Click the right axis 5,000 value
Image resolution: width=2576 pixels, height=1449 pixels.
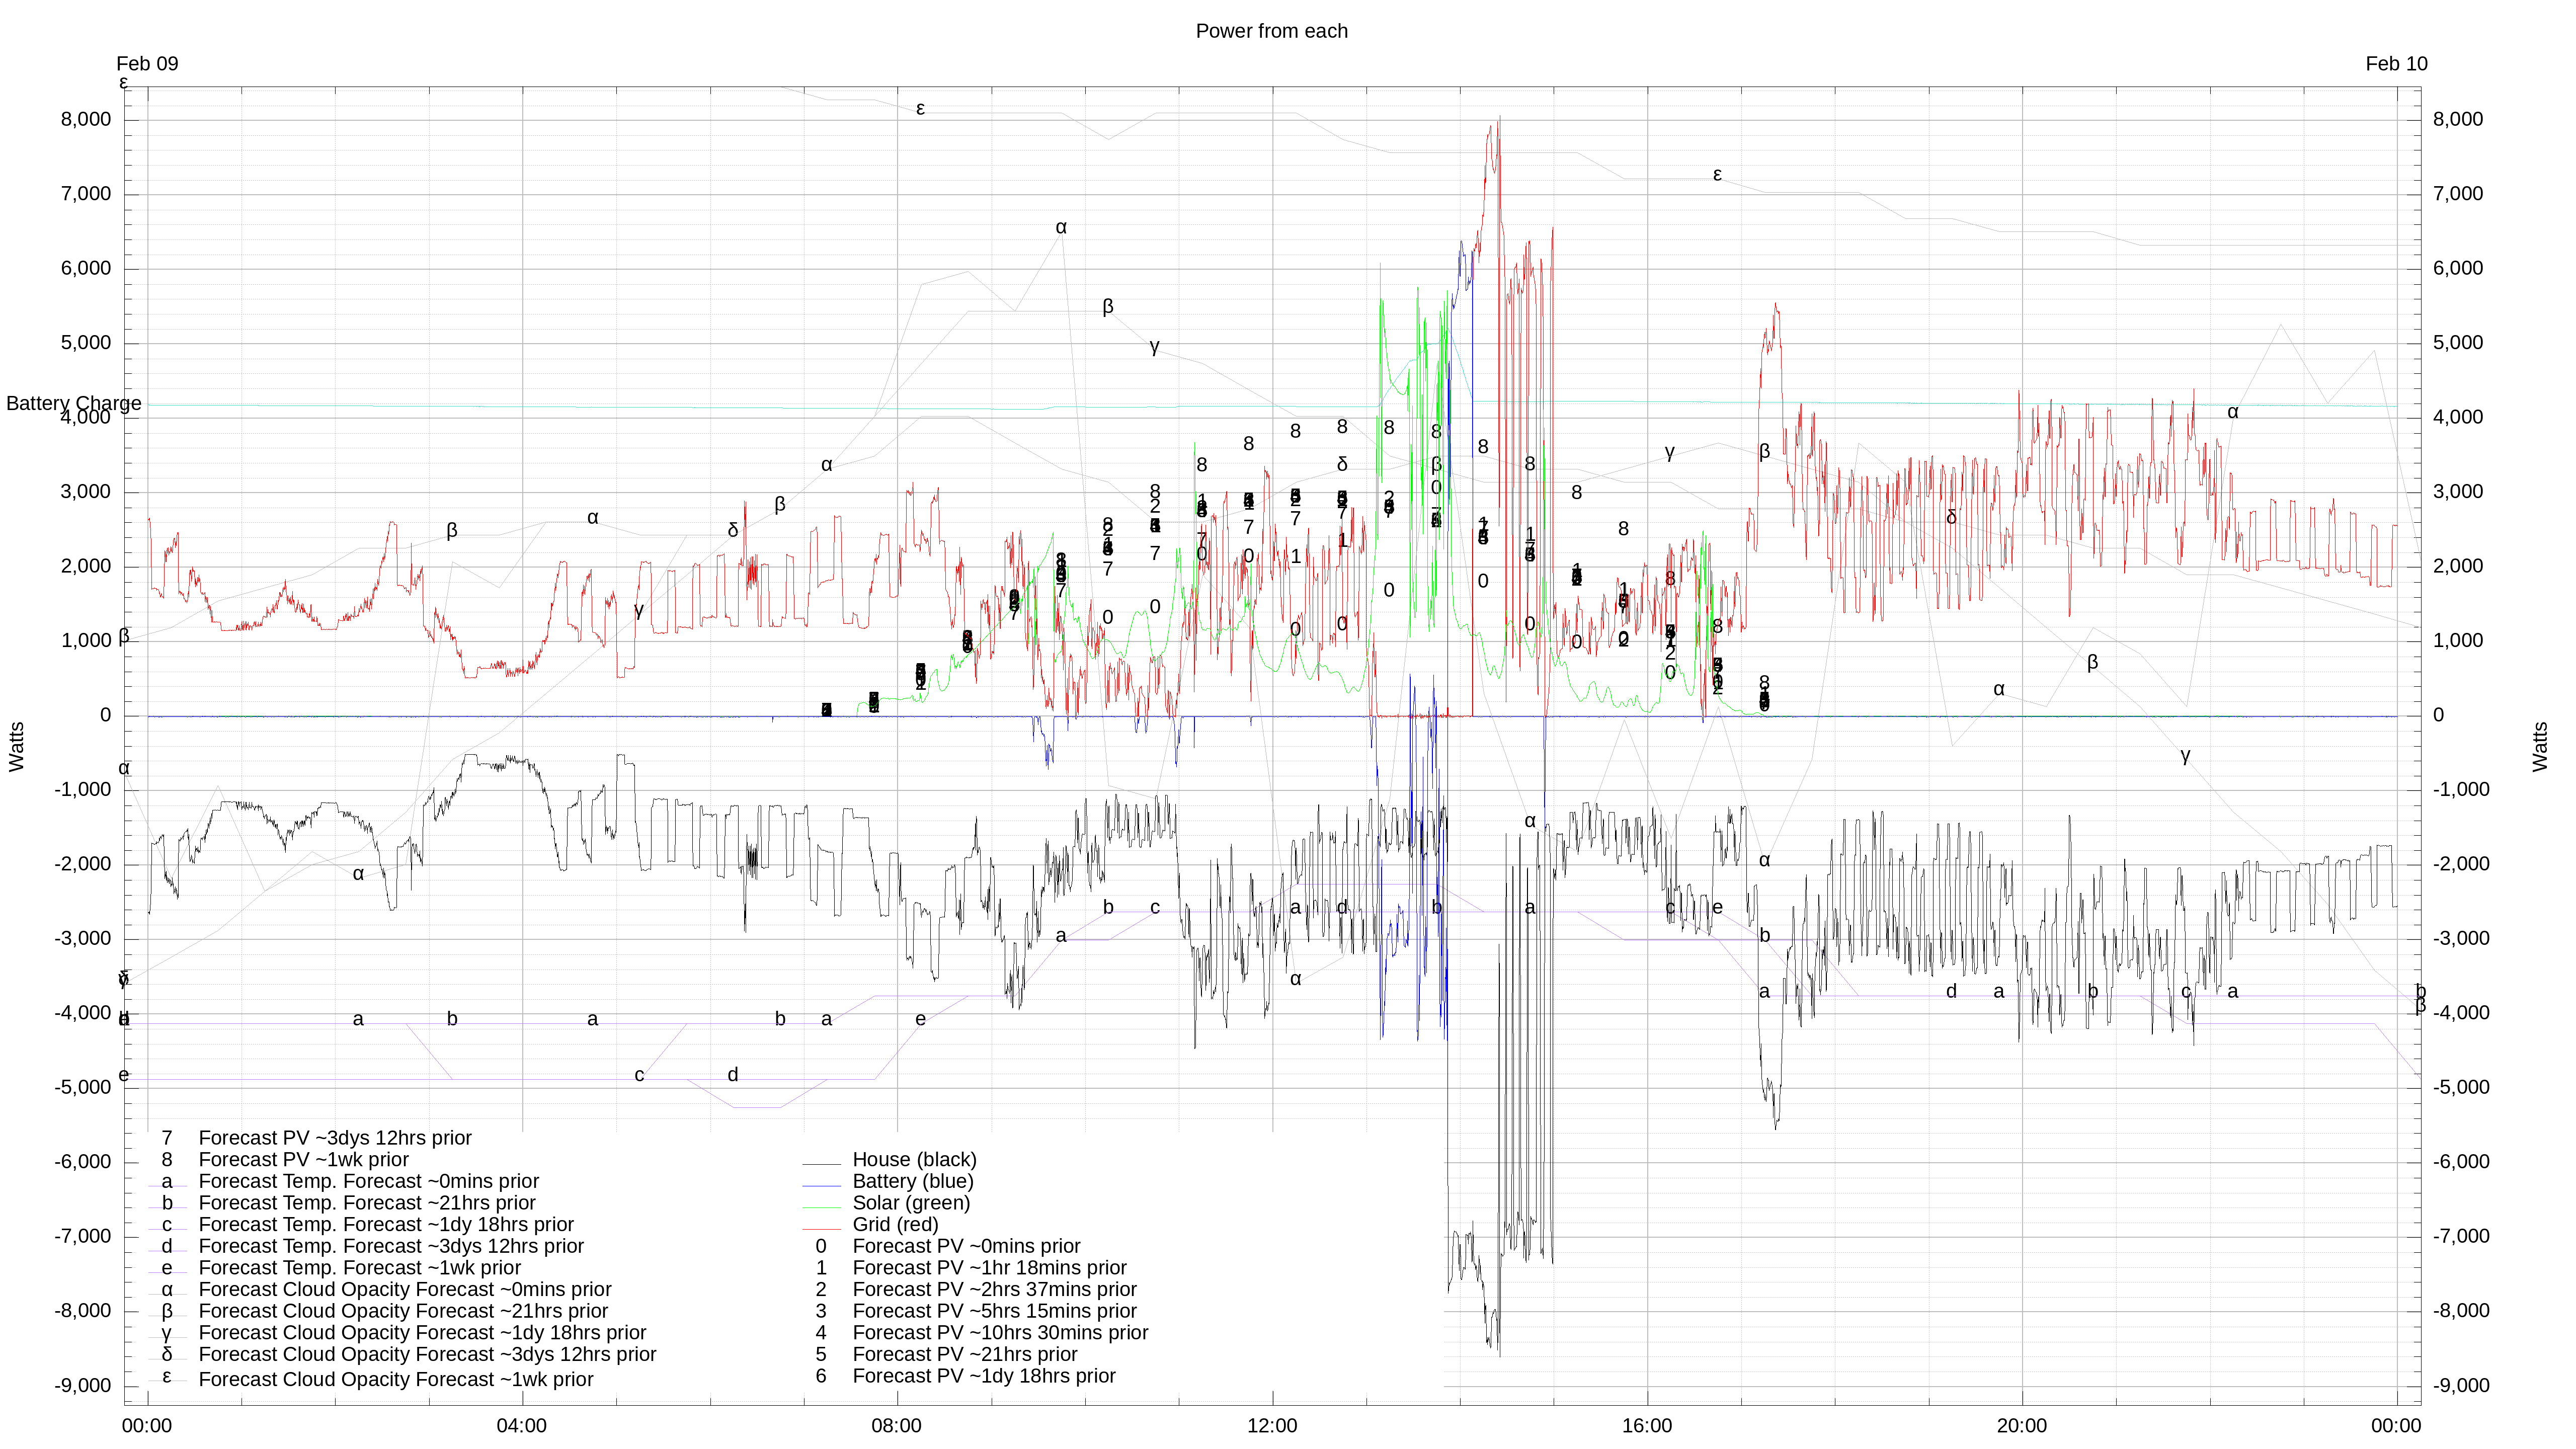(2458, 343)
